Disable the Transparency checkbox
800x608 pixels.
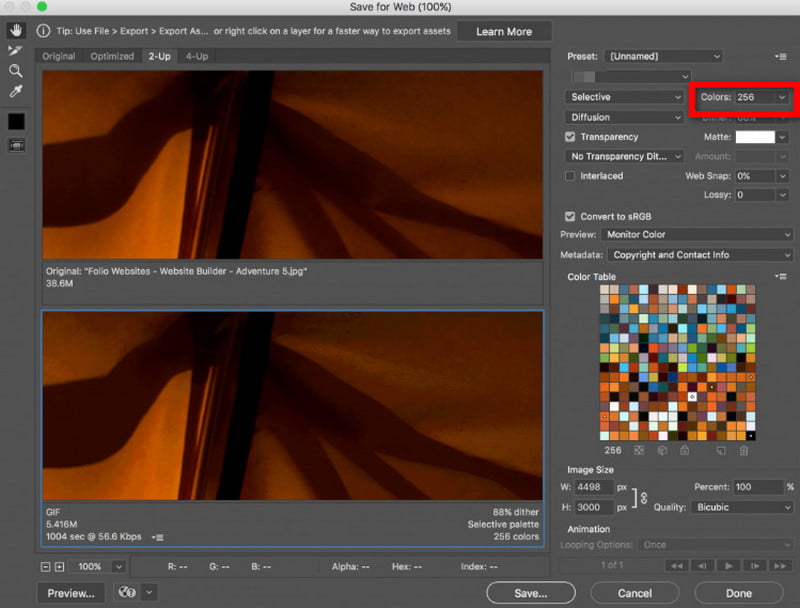(570, 137)
